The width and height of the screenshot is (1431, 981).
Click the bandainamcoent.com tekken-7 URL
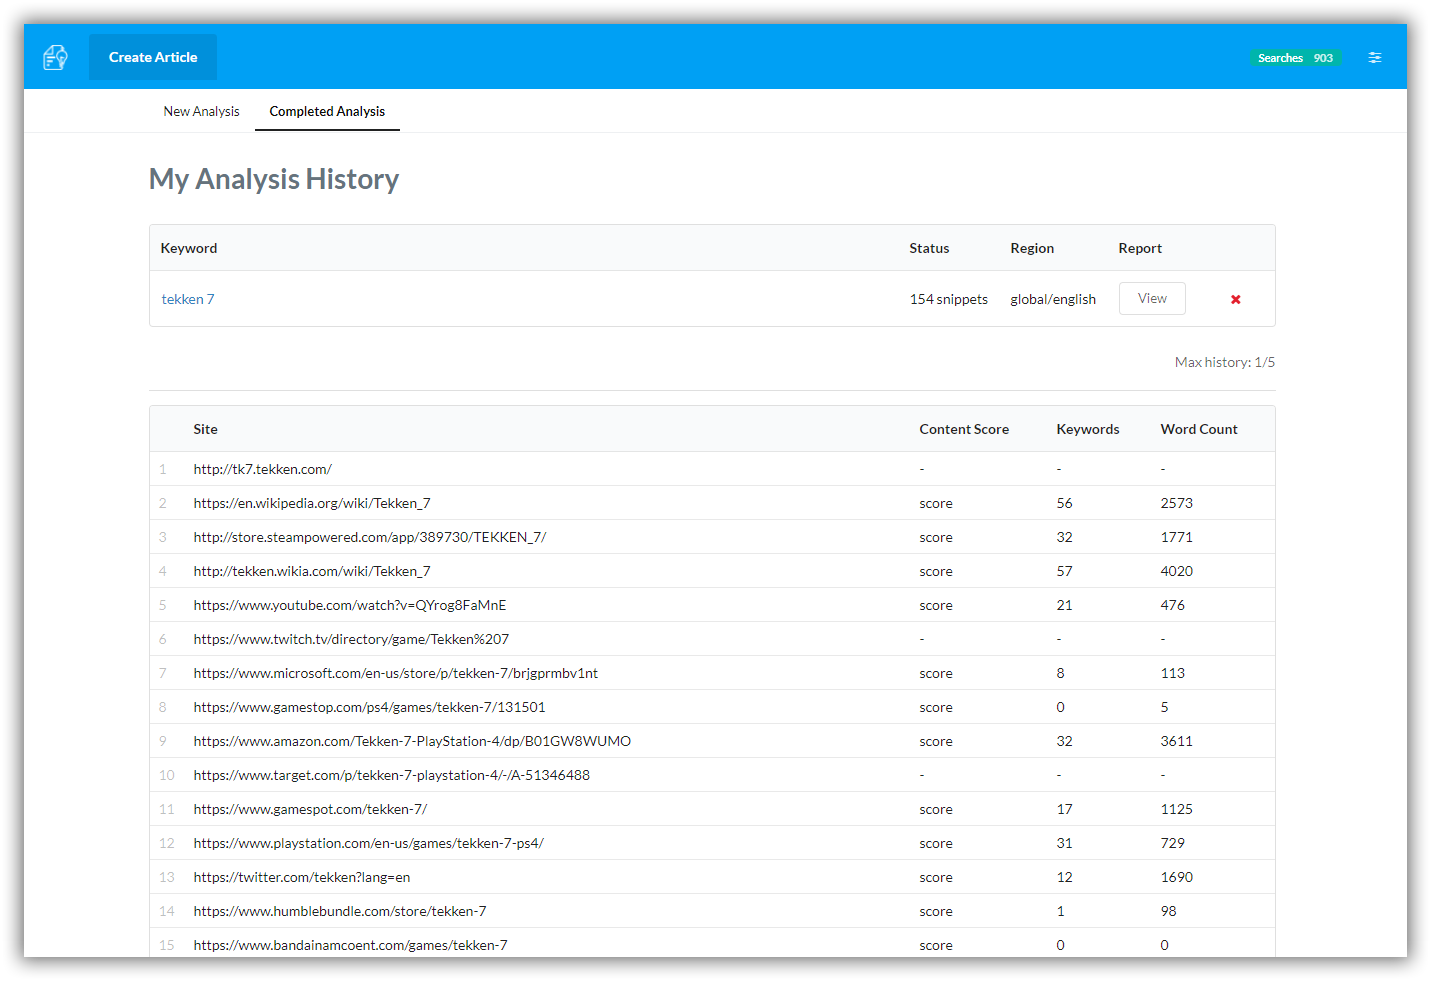point(351,945)
